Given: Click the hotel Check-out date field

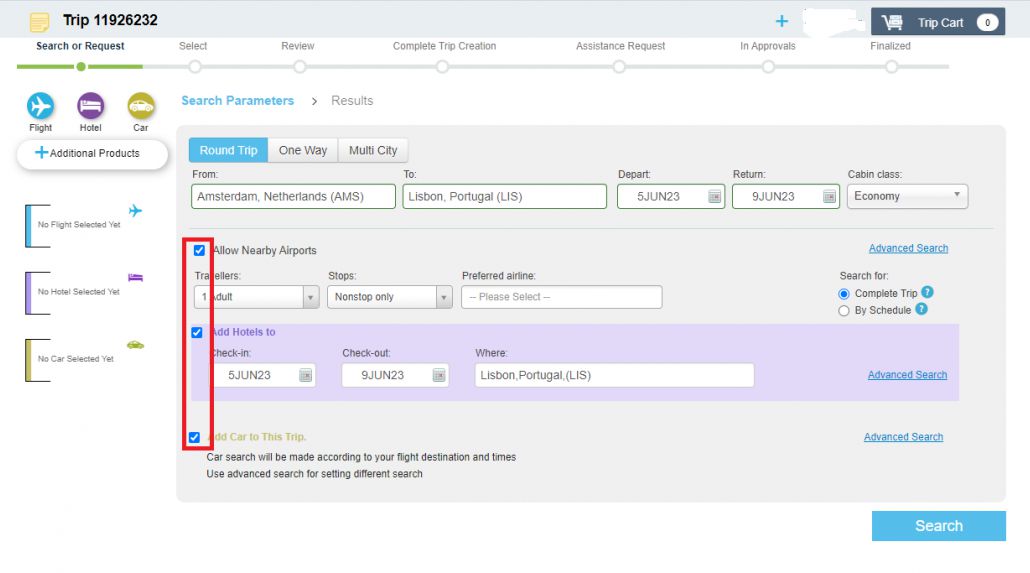Looking at the screenshot, I should click(x=395, y=375).
